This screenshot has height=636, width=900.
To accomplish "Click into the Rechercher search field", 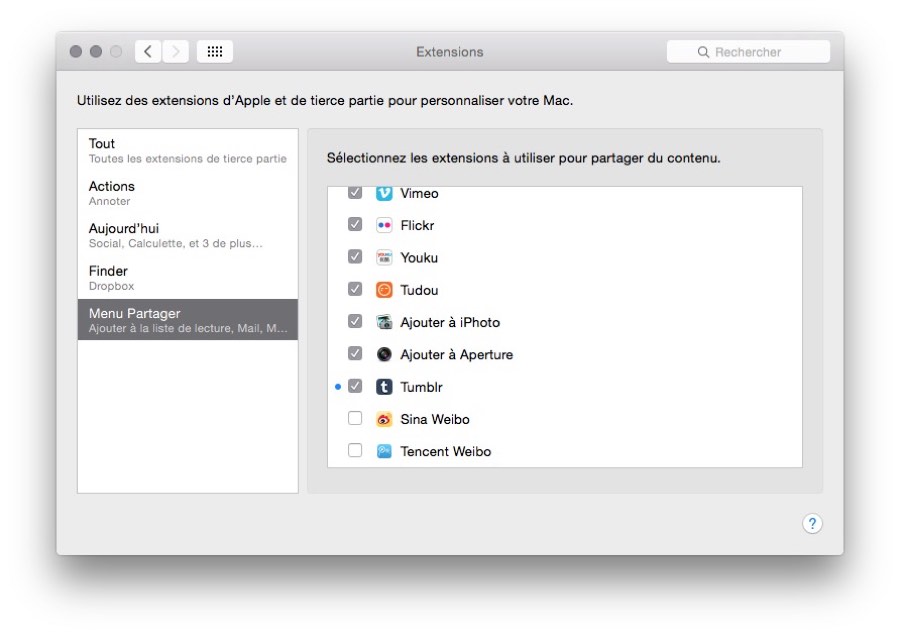I will [748, 52].
